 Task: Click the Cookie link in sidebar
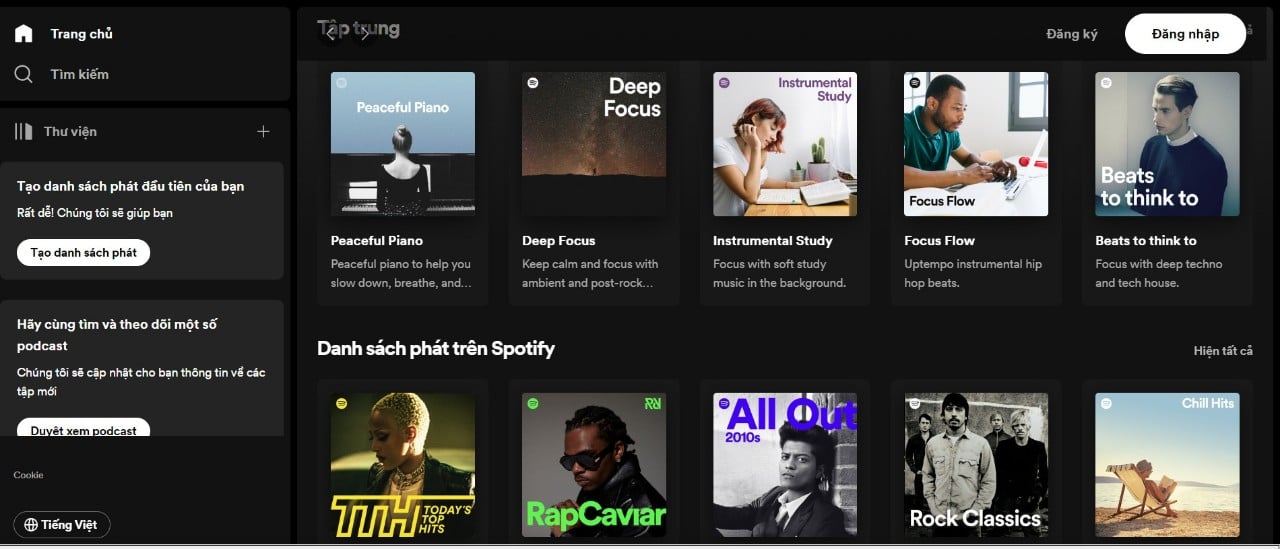click(x=28, y=475)
